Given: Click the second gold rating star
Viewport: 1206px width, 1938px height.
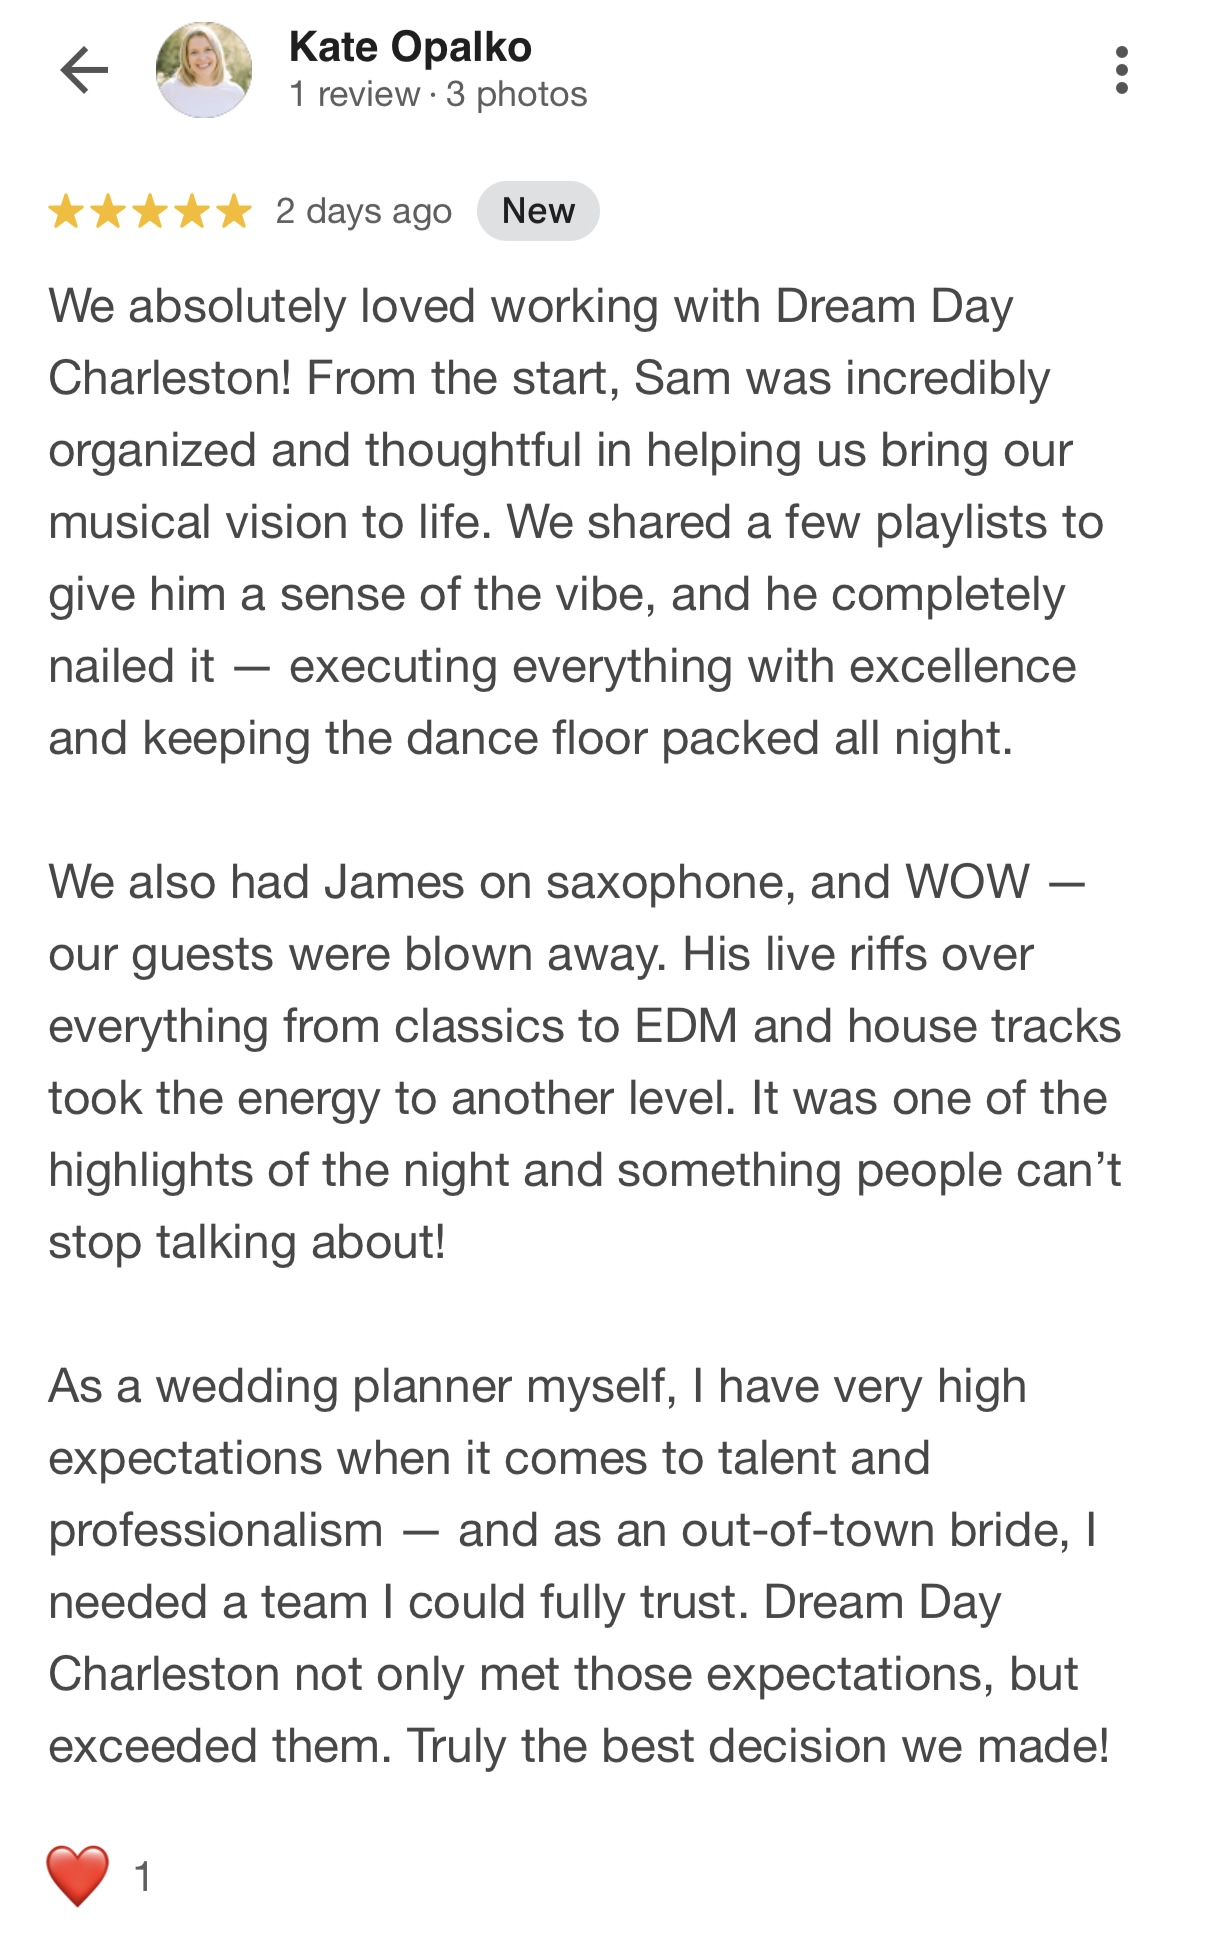Looking at the screenshot, I should coord(108,212).
